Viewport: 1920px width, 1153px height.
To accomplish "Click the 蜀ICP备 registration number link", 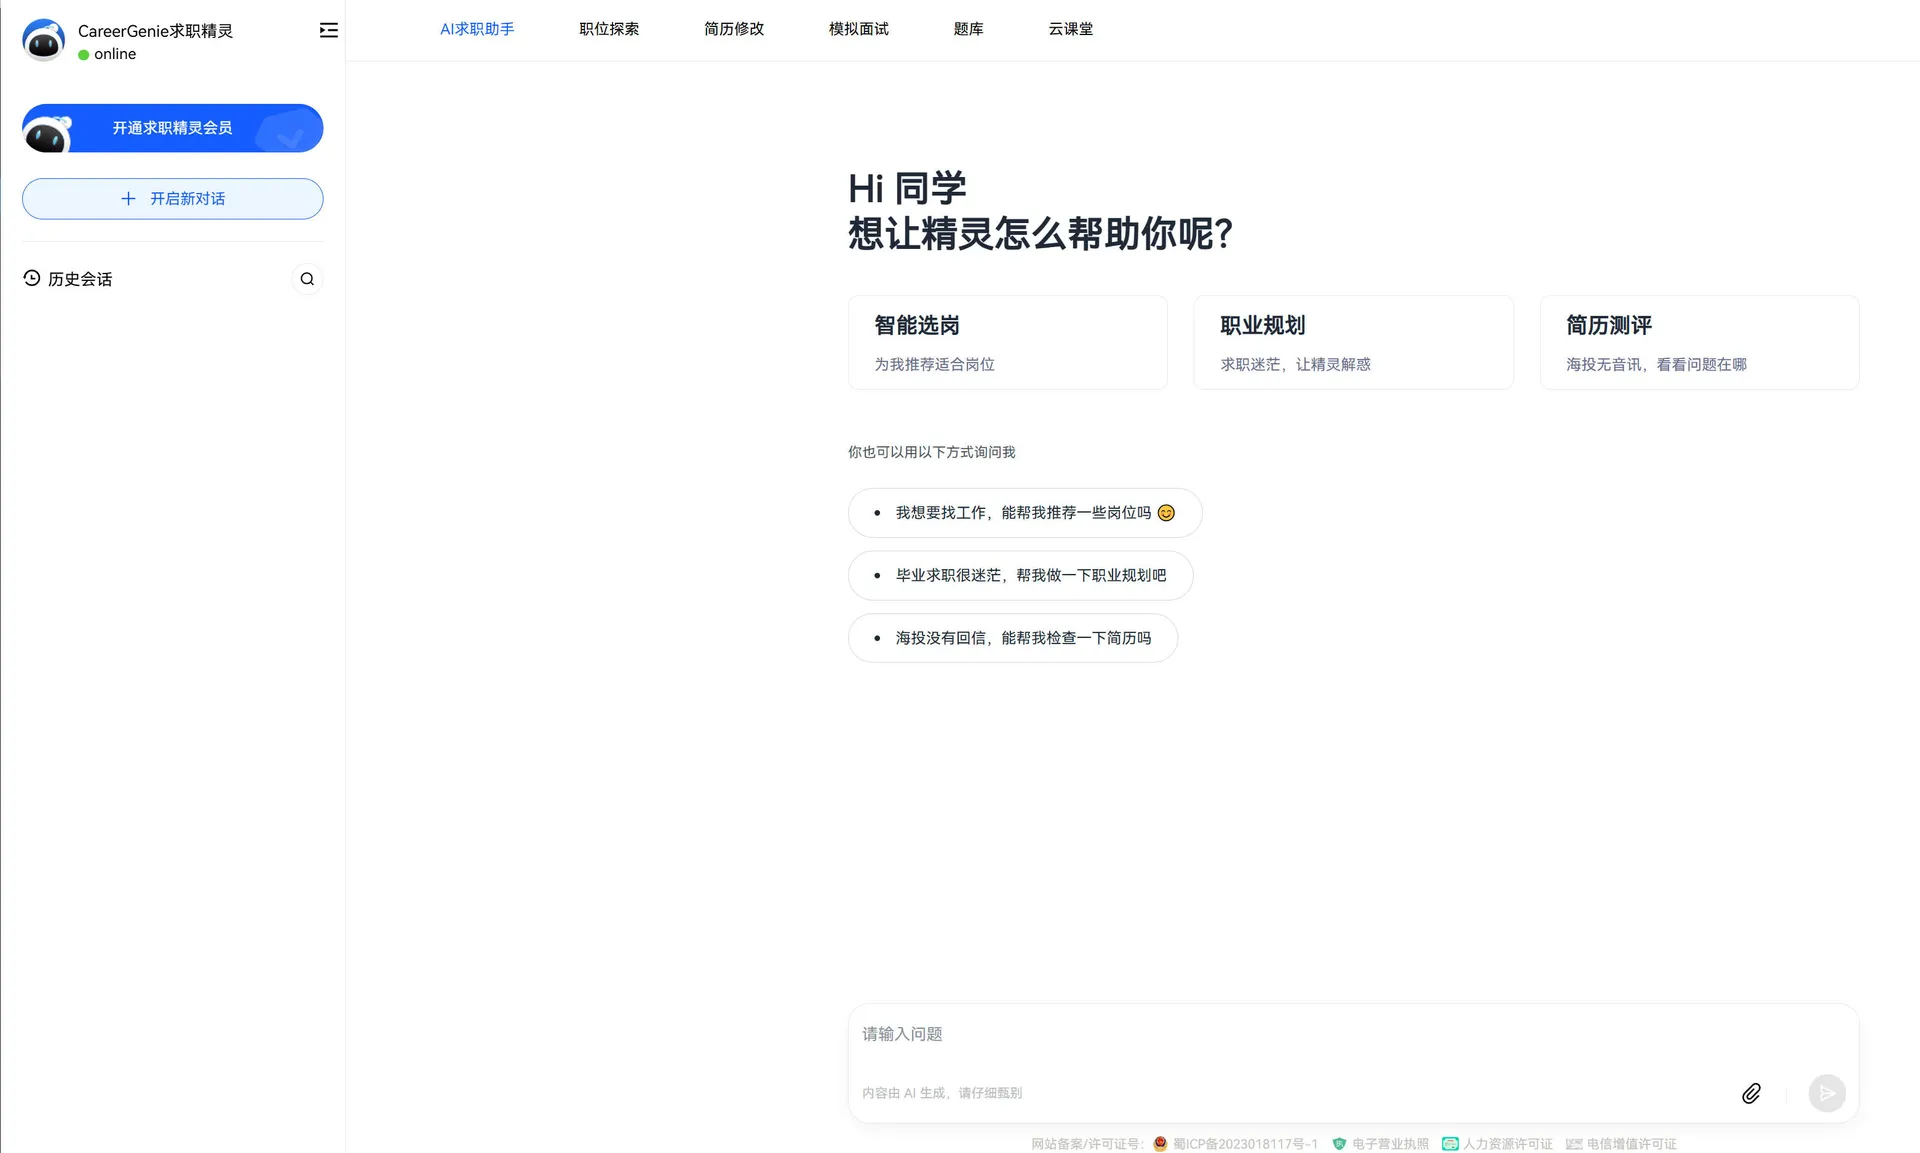I will pyautogui.click(x=1245, y=1143).
